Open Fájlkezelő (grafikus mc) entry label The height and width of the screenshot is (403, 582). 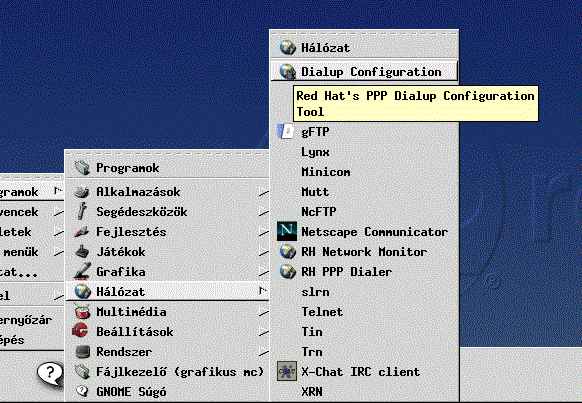pyautogui.click(x=180, y=372)
